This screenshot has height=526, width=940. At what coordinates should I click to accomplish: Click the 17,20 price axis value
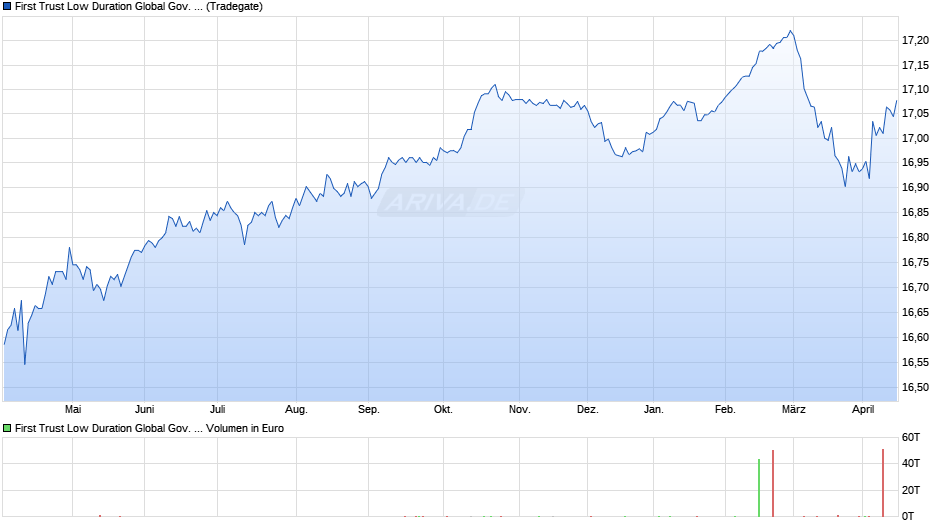[915, 40]
